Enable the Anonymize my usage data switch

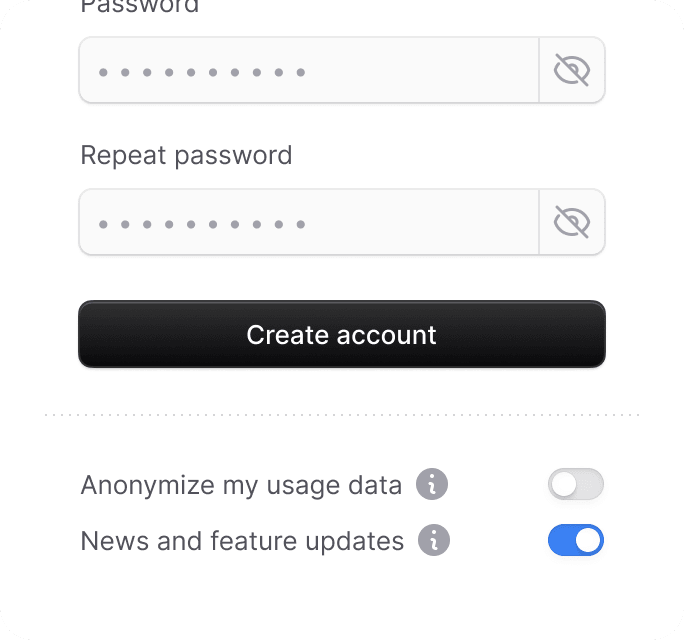coord(576,484)
